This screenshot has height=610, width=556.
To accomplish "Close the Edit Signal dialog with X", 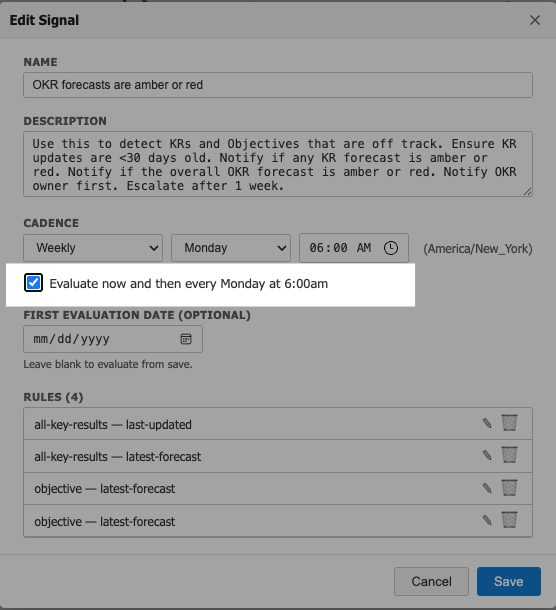I will (535, 20).
